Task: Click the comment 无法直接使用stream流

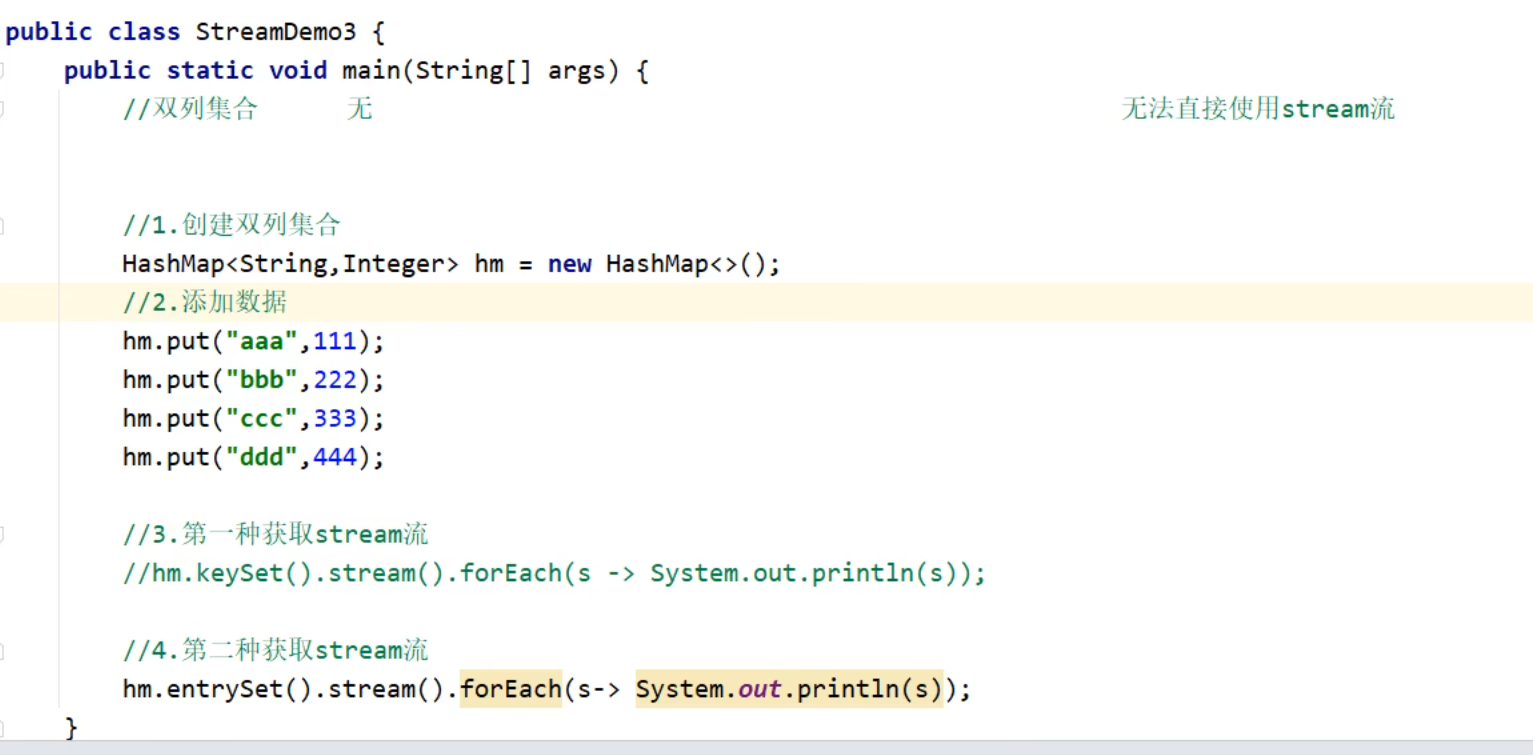Action: point(1257,109)
